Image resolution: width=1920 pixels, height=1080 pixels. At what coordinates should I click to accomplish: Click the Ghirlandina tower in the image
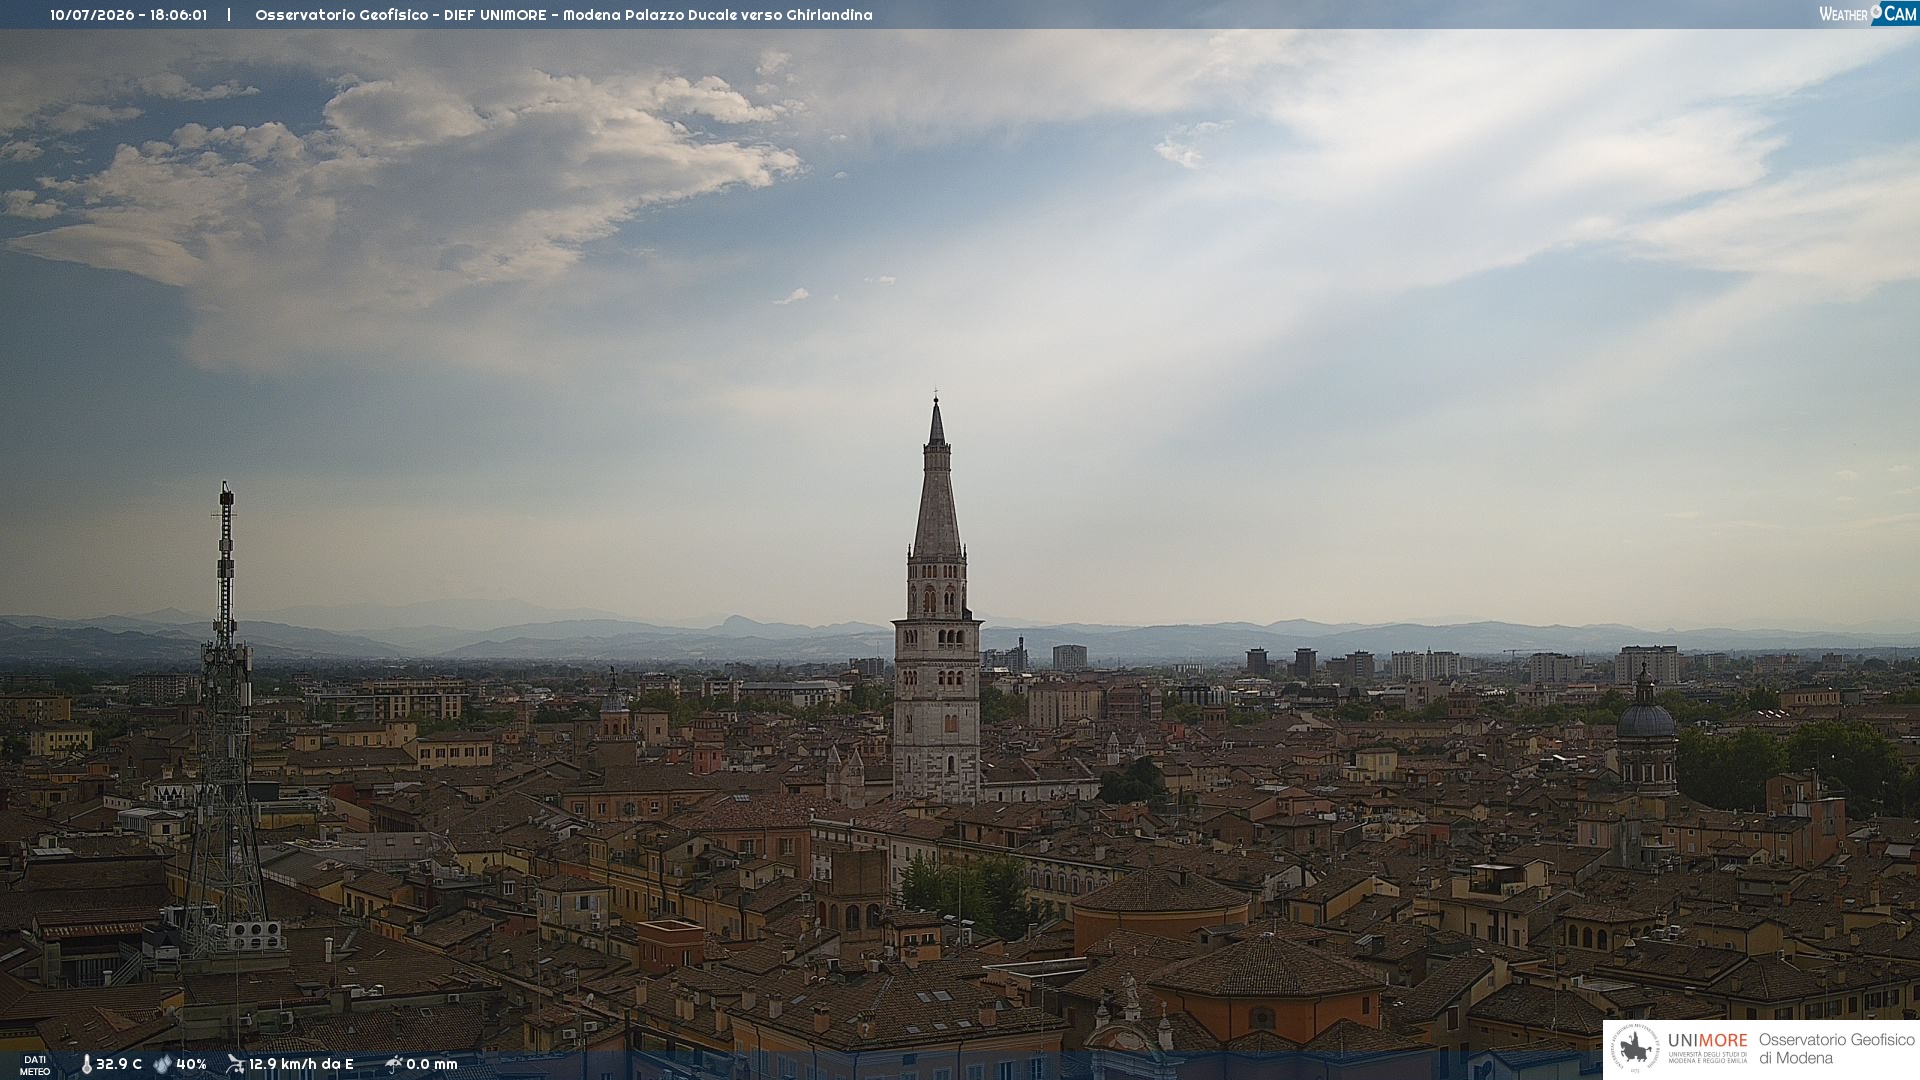[x=937, y=600]
